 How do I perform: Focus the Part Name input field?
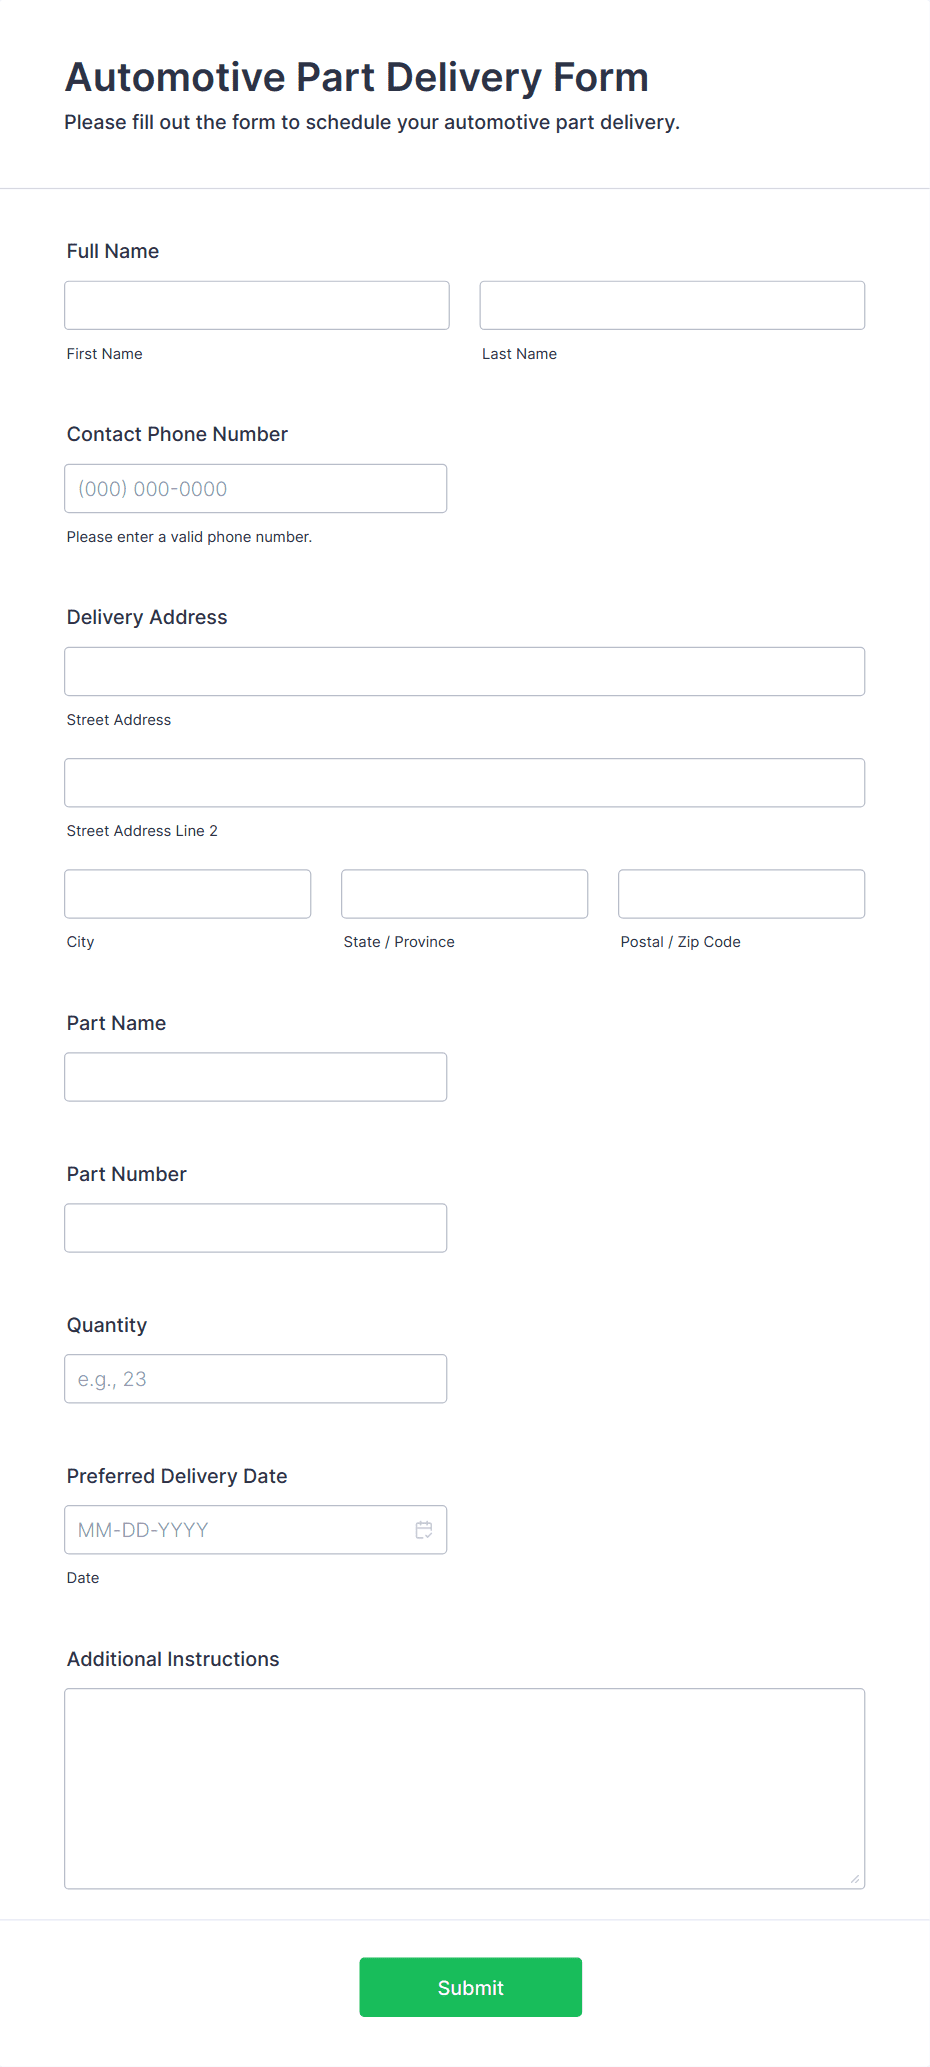point(255,1076)
